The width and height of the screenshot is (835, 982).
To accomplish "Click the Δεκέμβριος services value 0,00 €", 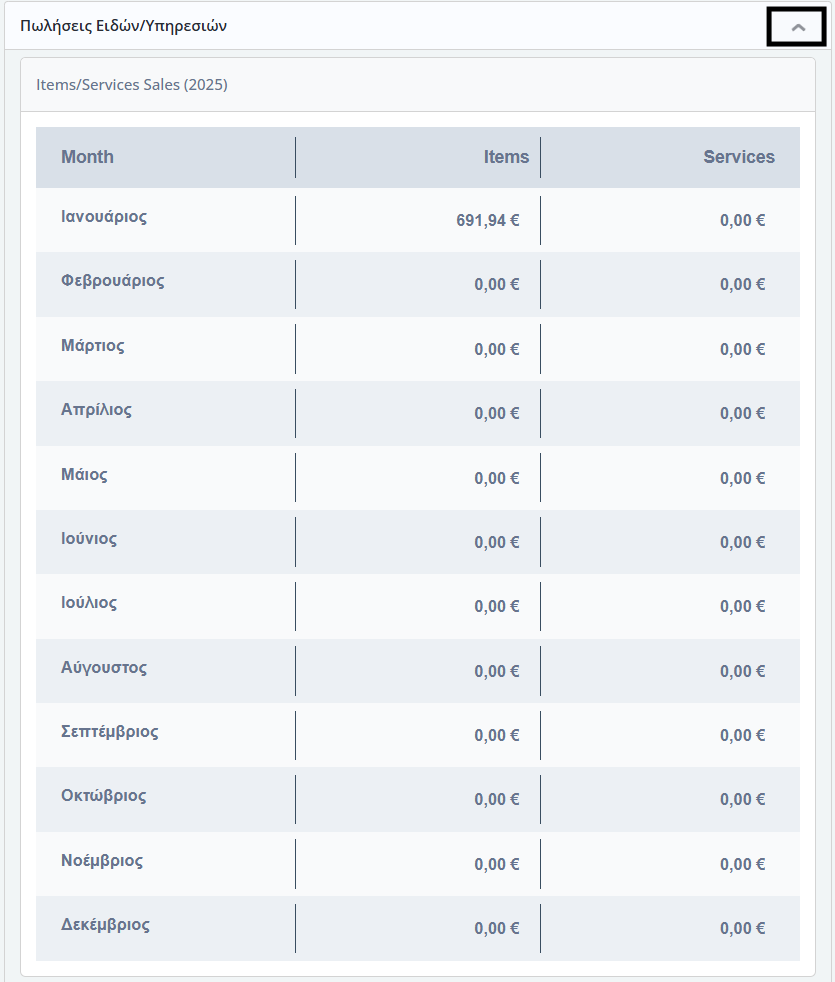I will 743,928.
